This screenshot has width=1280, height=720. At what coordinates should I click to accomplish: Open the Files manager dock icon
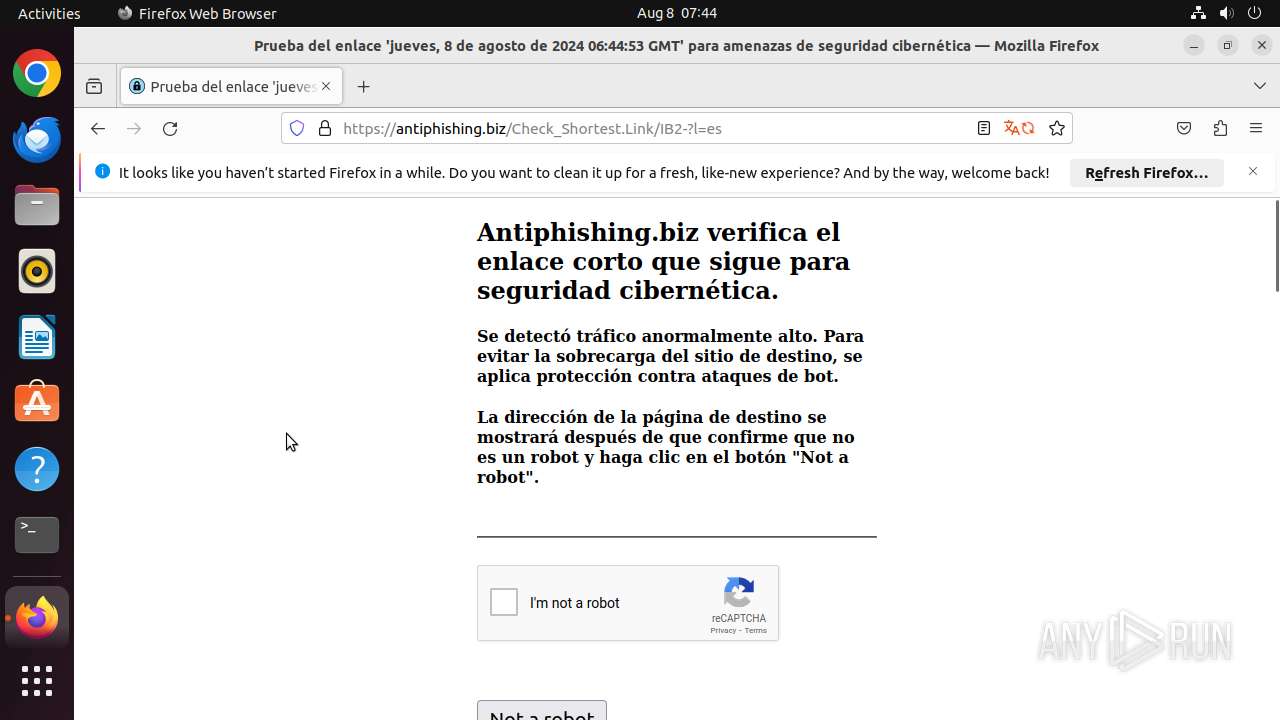coord(37,206)
